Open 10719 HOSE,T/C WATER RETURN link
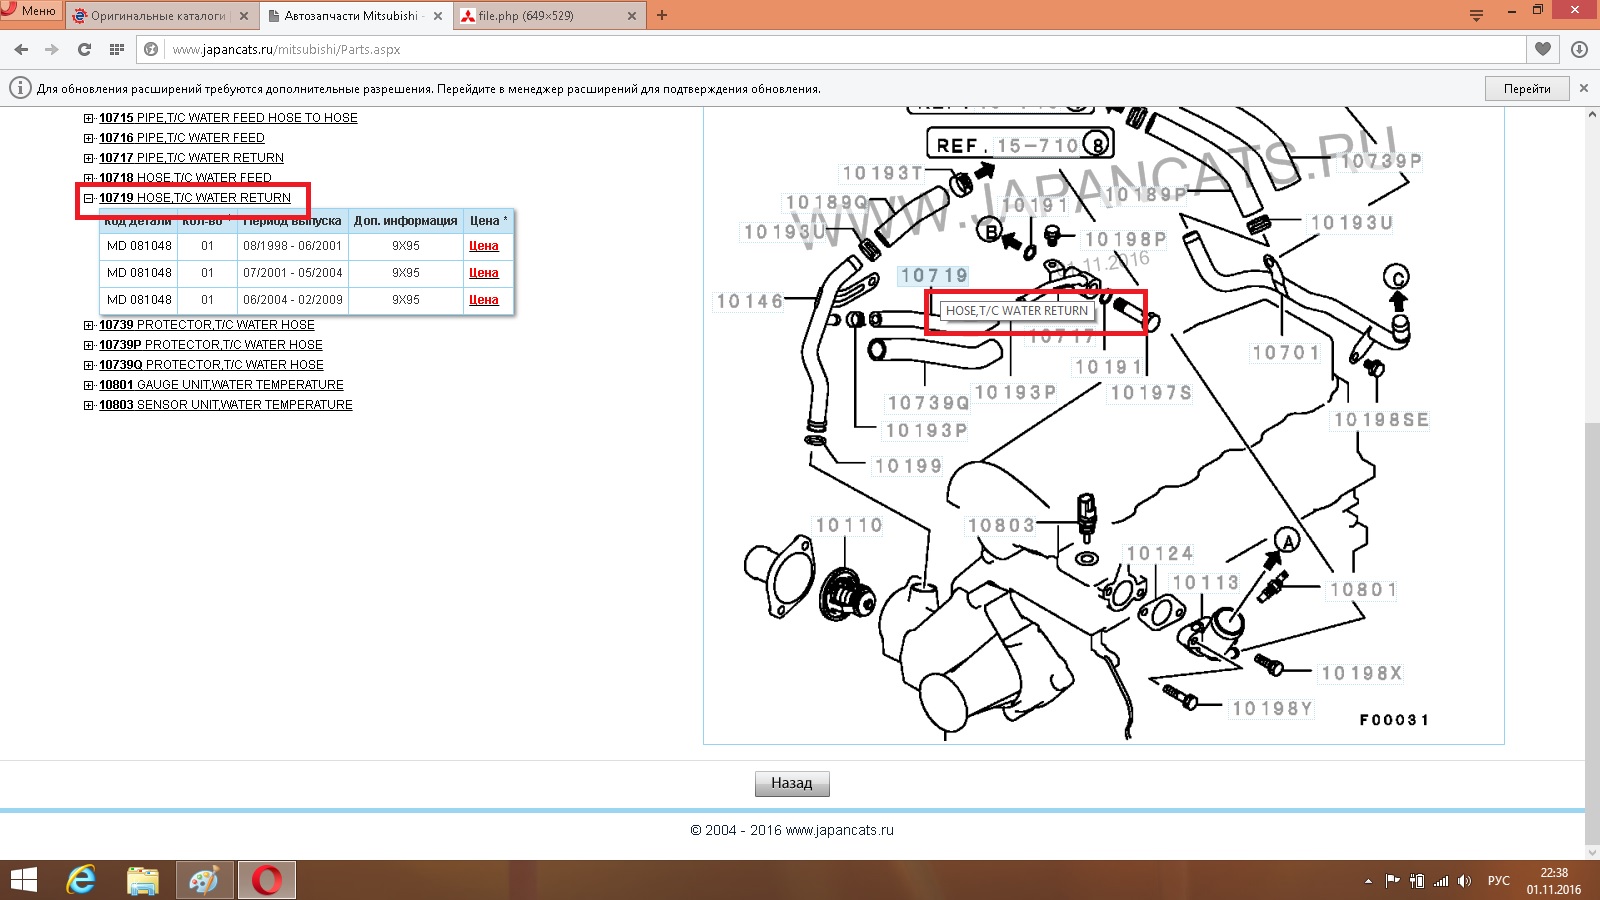This screenshot has height=900, width=1600. [195, 198]
